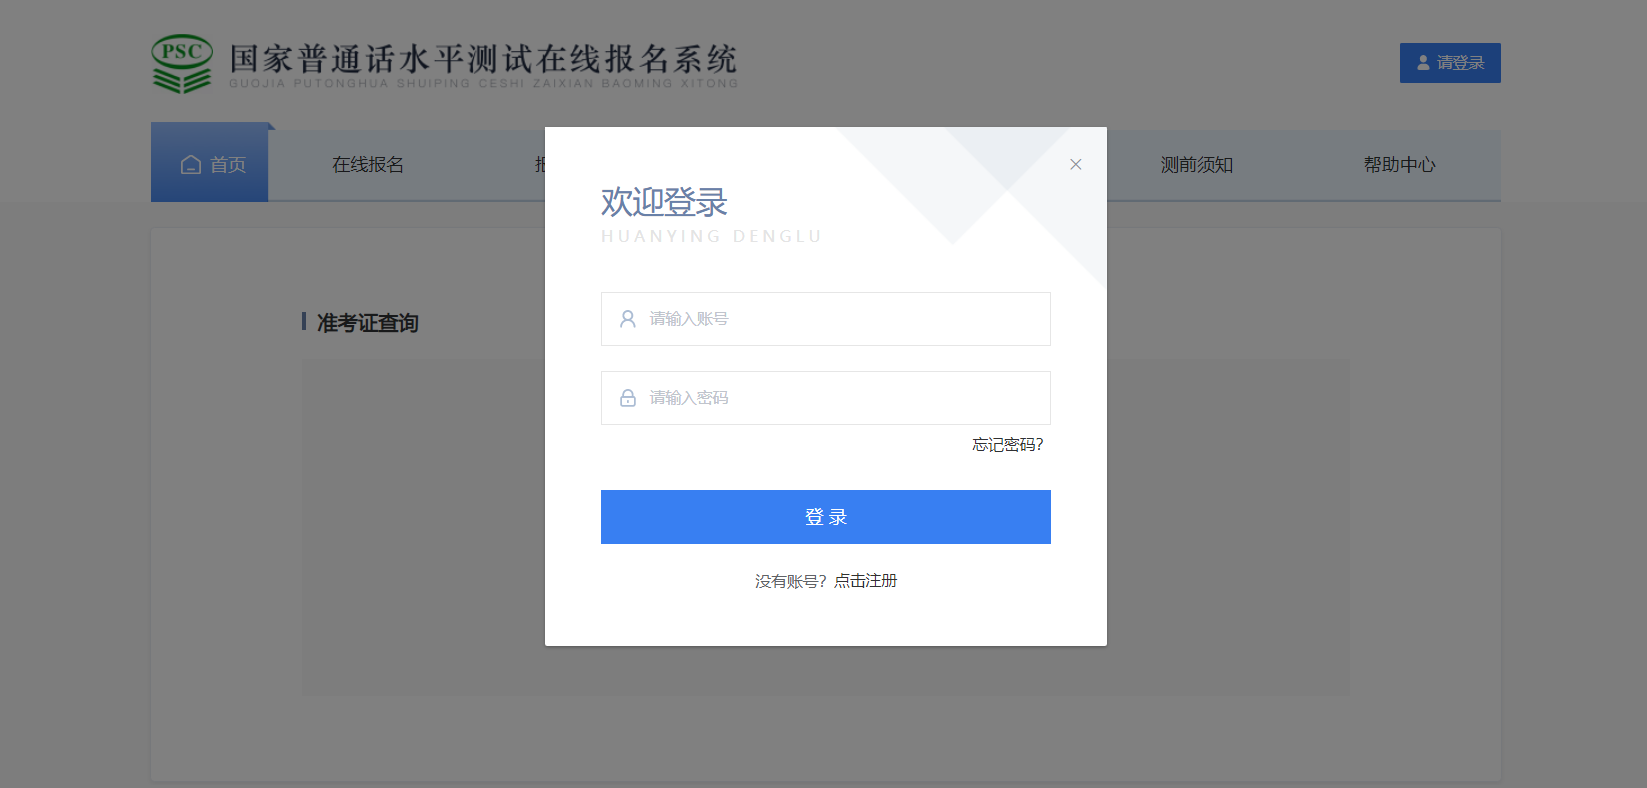Close the login dialog with X

coord(1076,165)
